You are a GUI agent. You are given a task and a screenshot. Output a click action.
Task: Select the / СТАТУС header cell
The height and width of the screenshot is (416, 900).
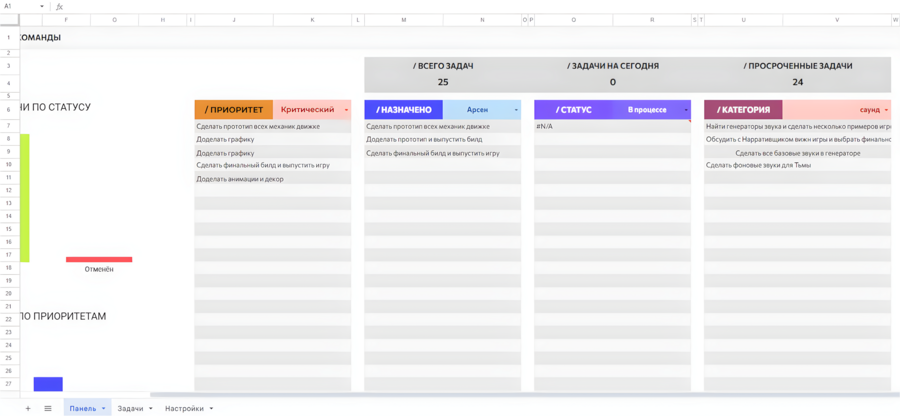pos(573,110)
